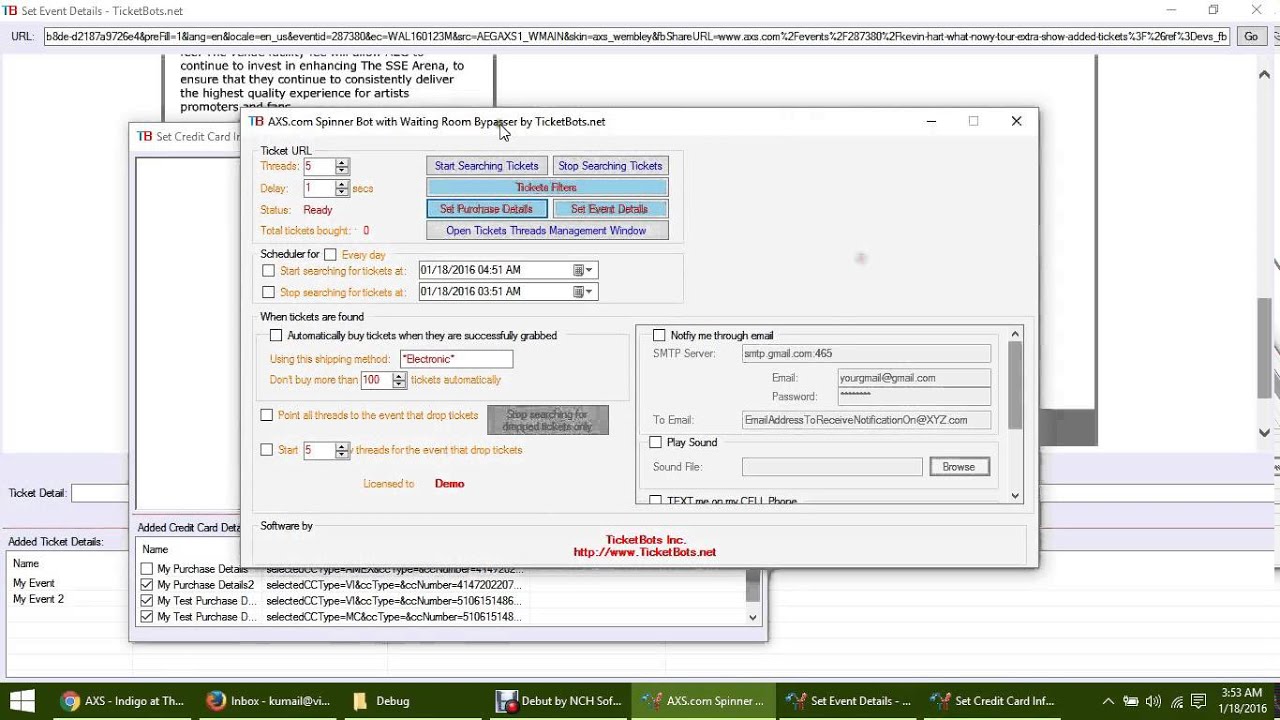This screenshot has width=1280, height=720.
Task: Check Start searching for tickets at
Action: point(268,271)
